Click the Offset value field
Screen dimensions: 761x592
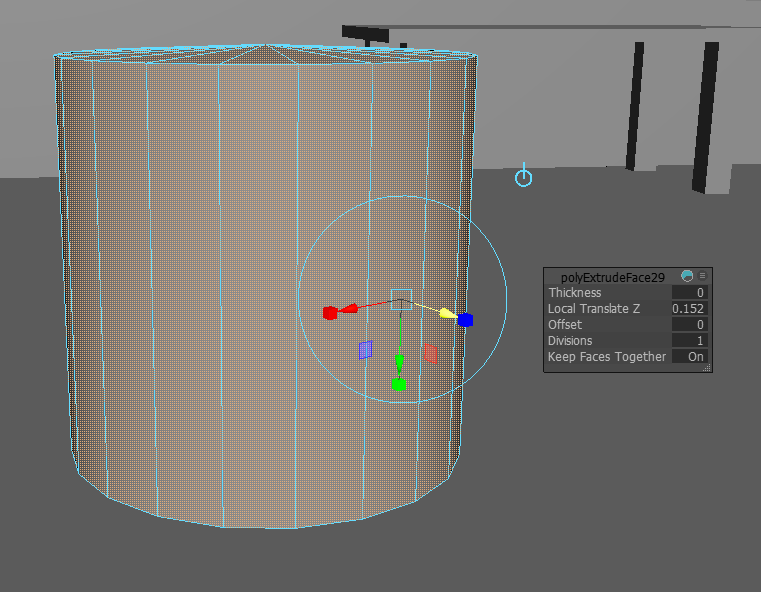tap(689, 325)
